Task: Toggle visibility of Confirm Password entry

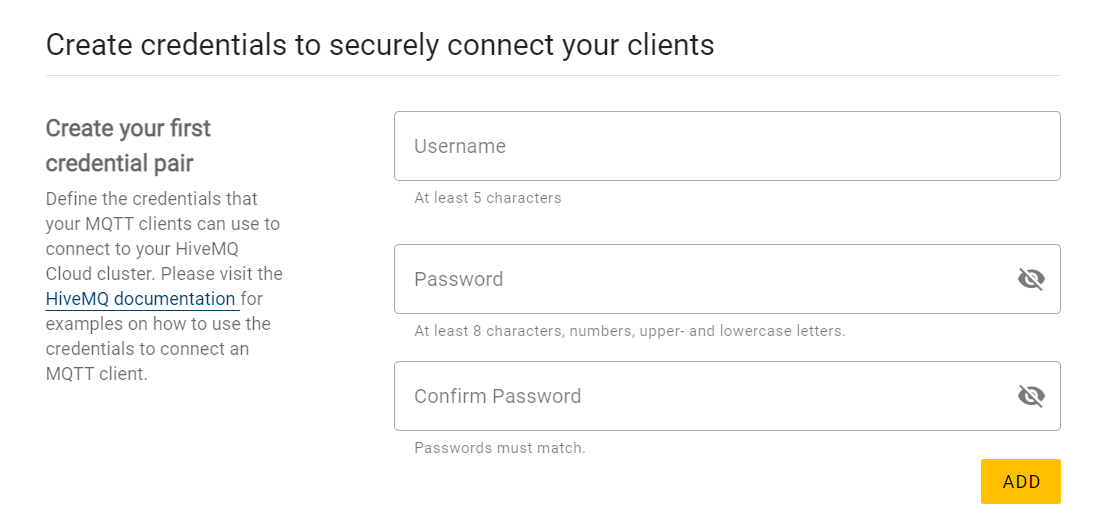Action: coord(1031,396)
